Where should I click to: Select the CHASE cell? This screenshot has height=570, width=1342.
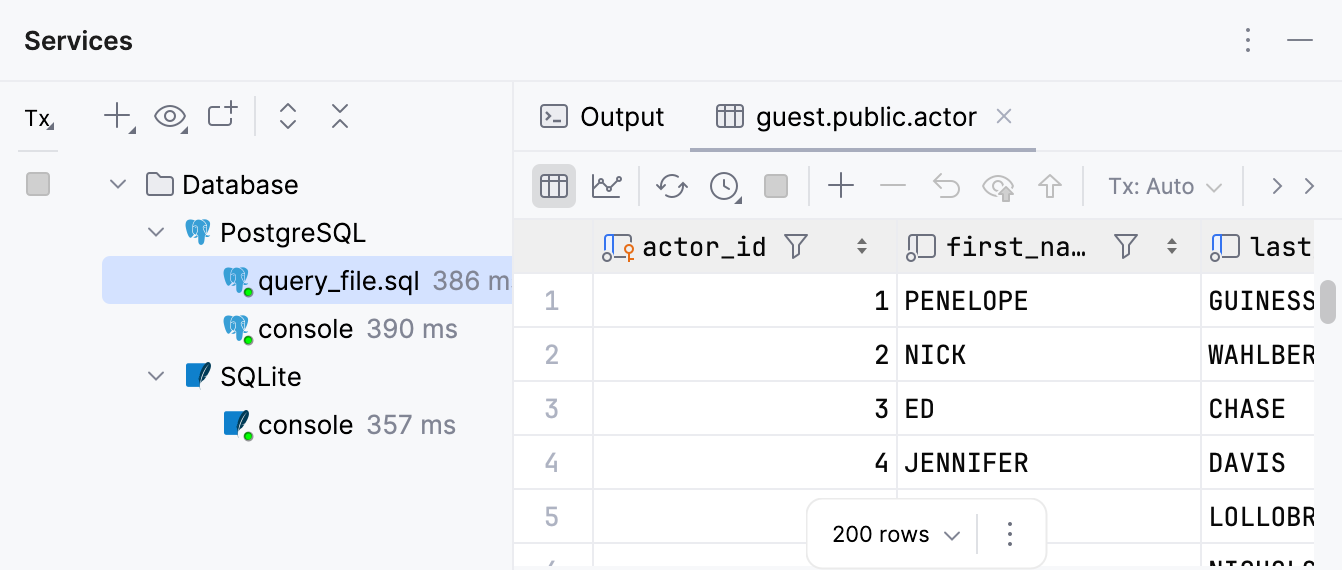[1260, 408]
